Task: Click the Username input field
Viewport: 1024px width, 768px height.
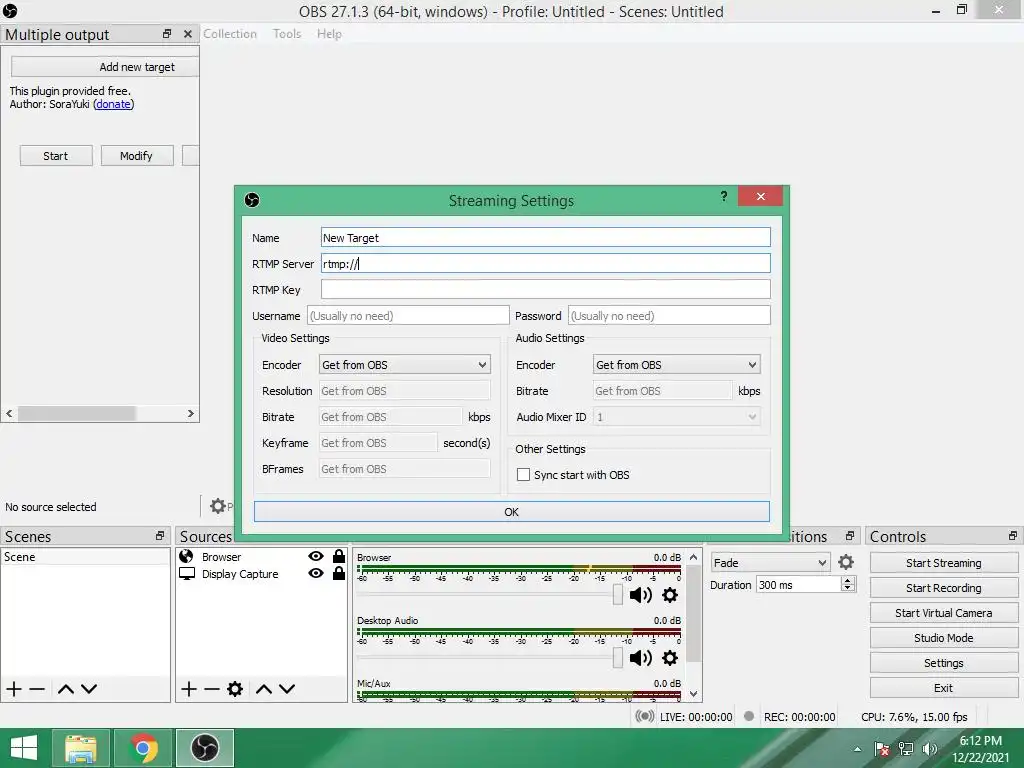Action: pyautogui.click(x=408, y=315)
